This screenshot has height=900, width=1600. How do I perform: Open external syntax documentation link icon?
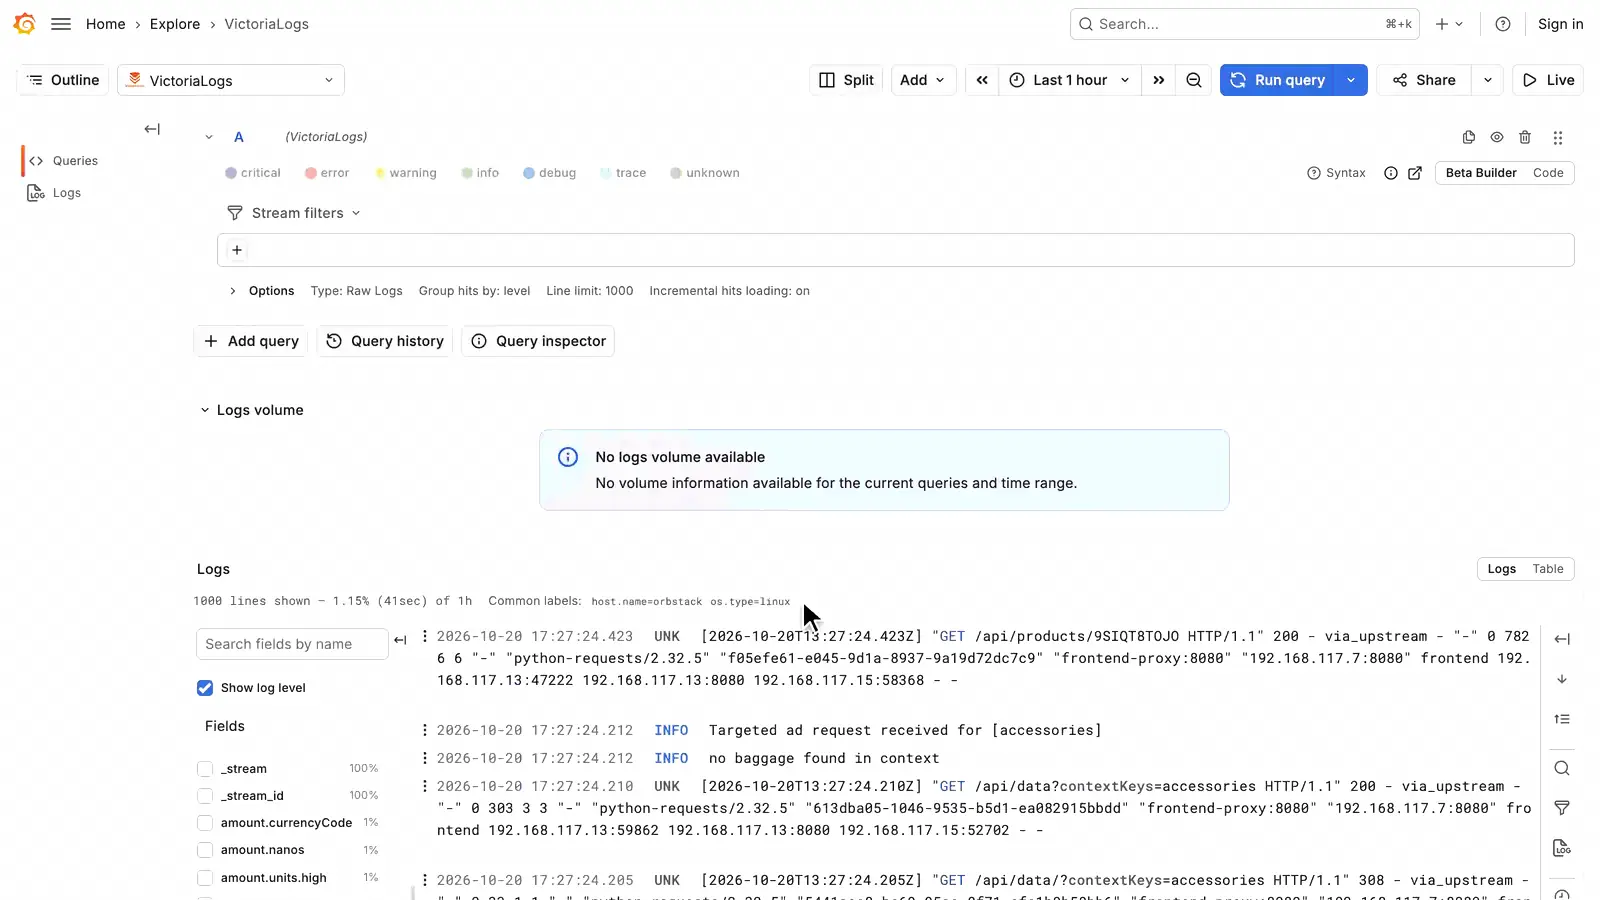[1415, 173]
